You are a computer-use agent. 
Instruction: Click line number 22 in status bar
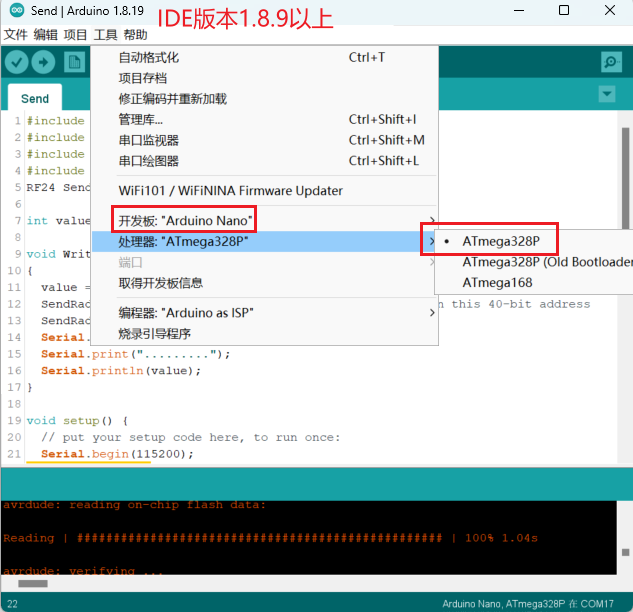point(13,604)
